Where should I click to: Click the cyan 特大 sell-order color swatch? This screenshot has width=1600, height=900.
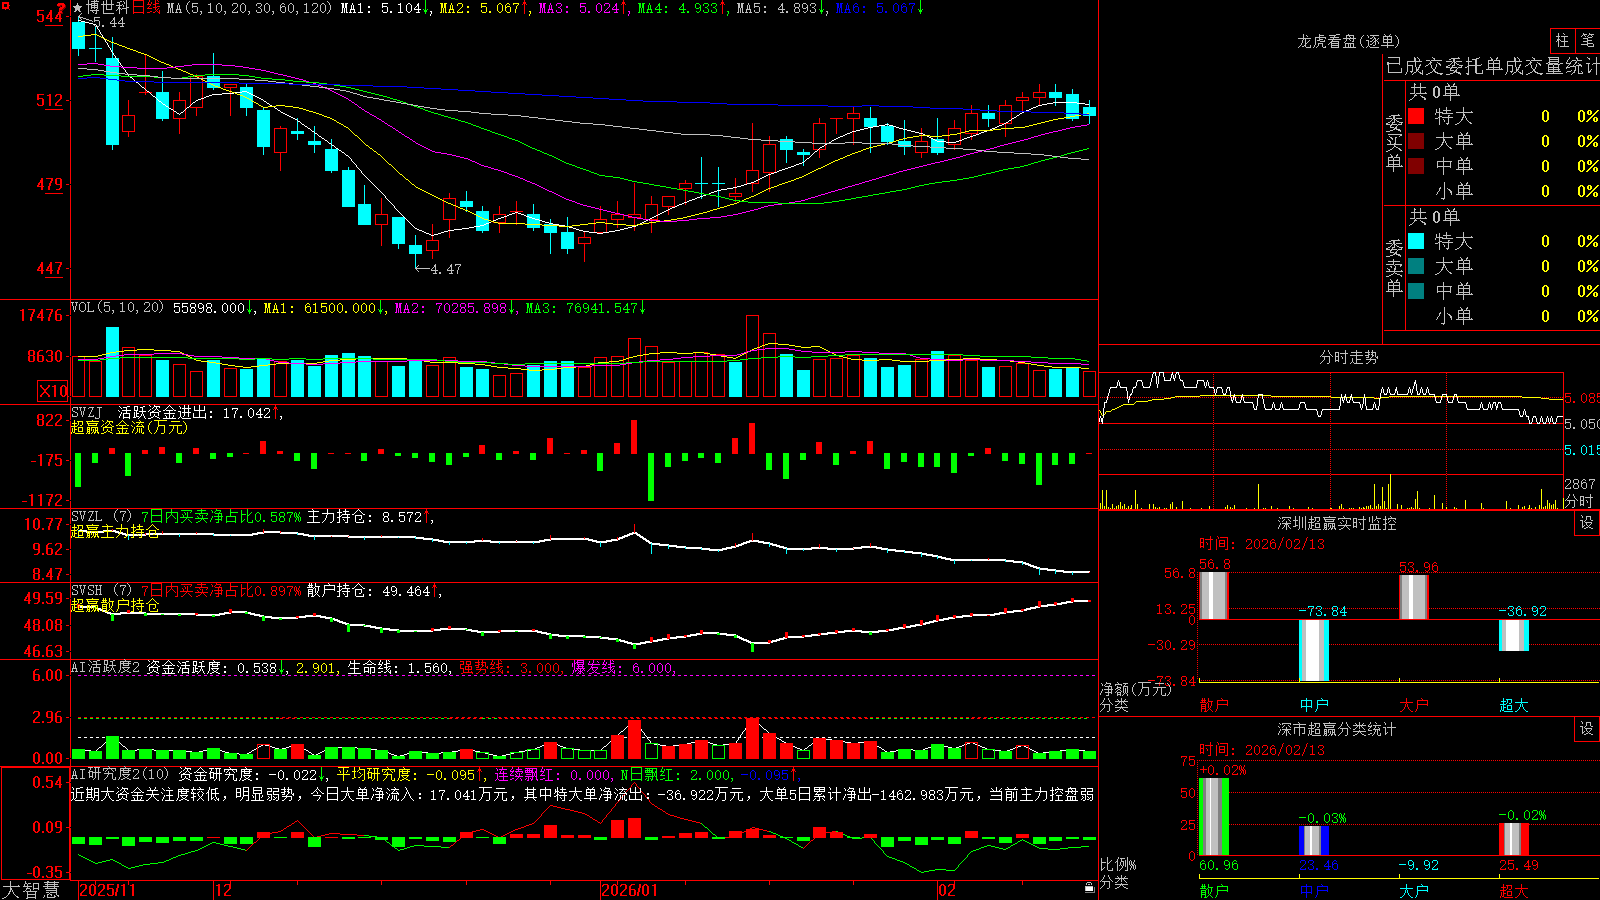(1416, 241)
